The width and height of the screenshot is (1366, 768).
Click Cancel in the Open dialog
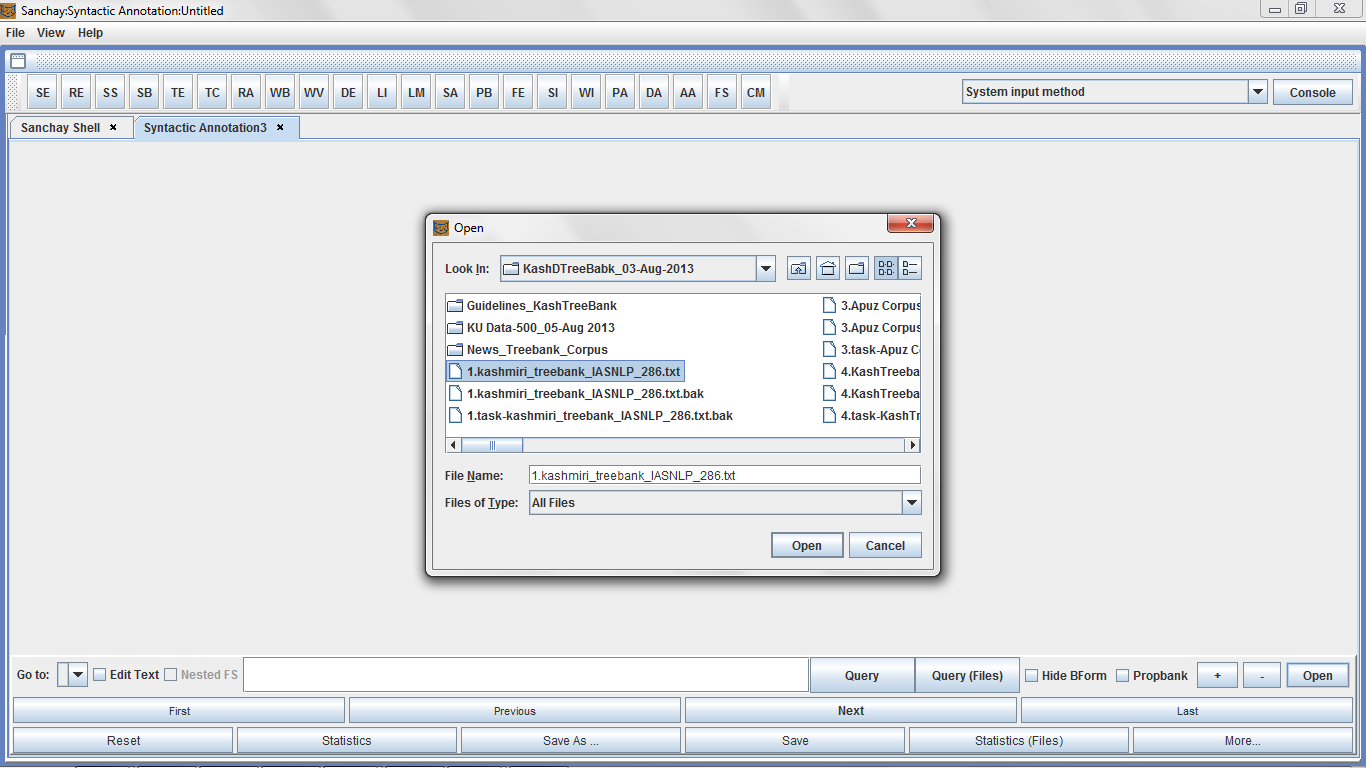[x=885, y=546]
